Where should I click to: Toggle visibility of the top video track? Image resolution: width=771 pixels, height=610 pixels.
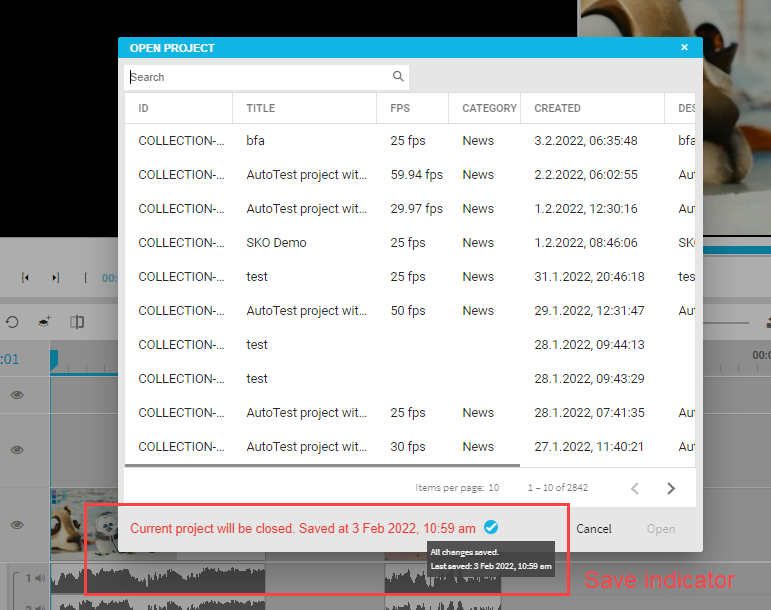click(17, 396)
